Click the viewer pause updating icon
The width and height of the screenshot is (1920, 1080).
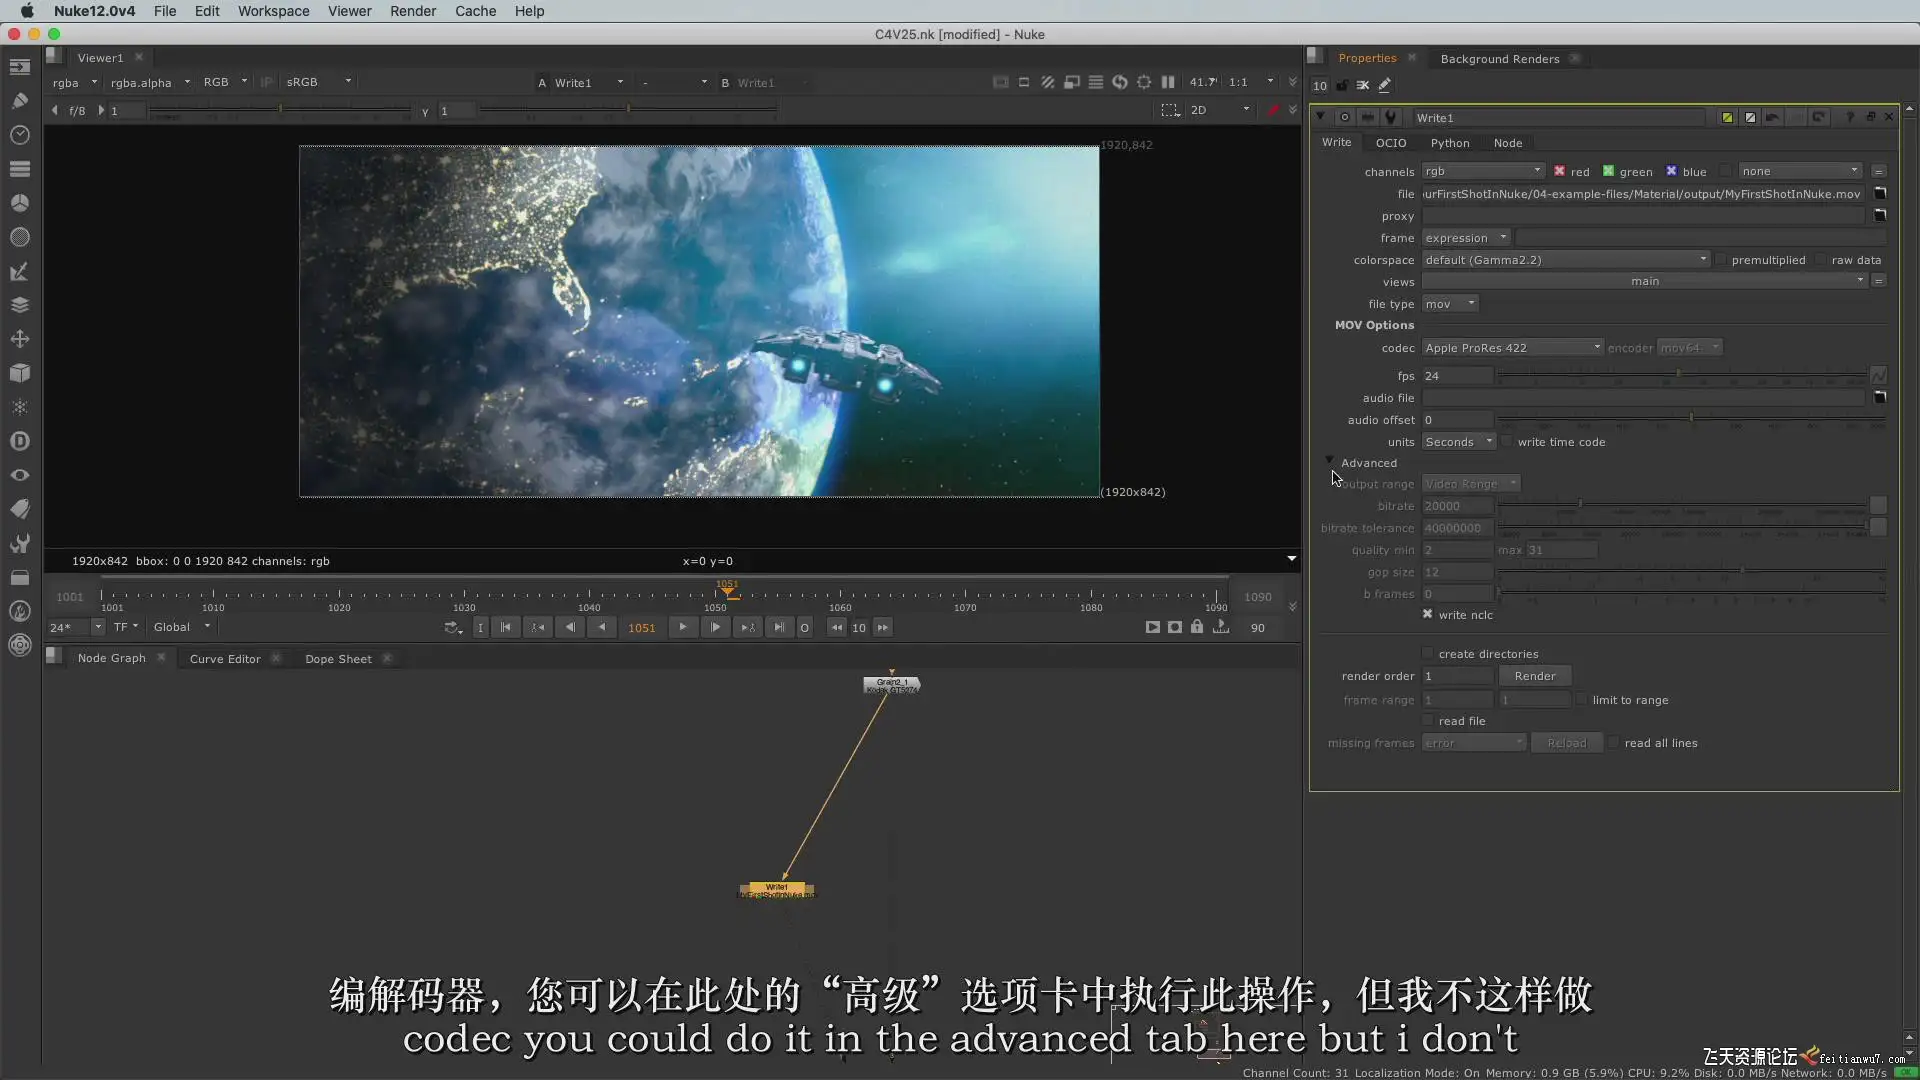pyautogui.click(x=1167, y=82)
